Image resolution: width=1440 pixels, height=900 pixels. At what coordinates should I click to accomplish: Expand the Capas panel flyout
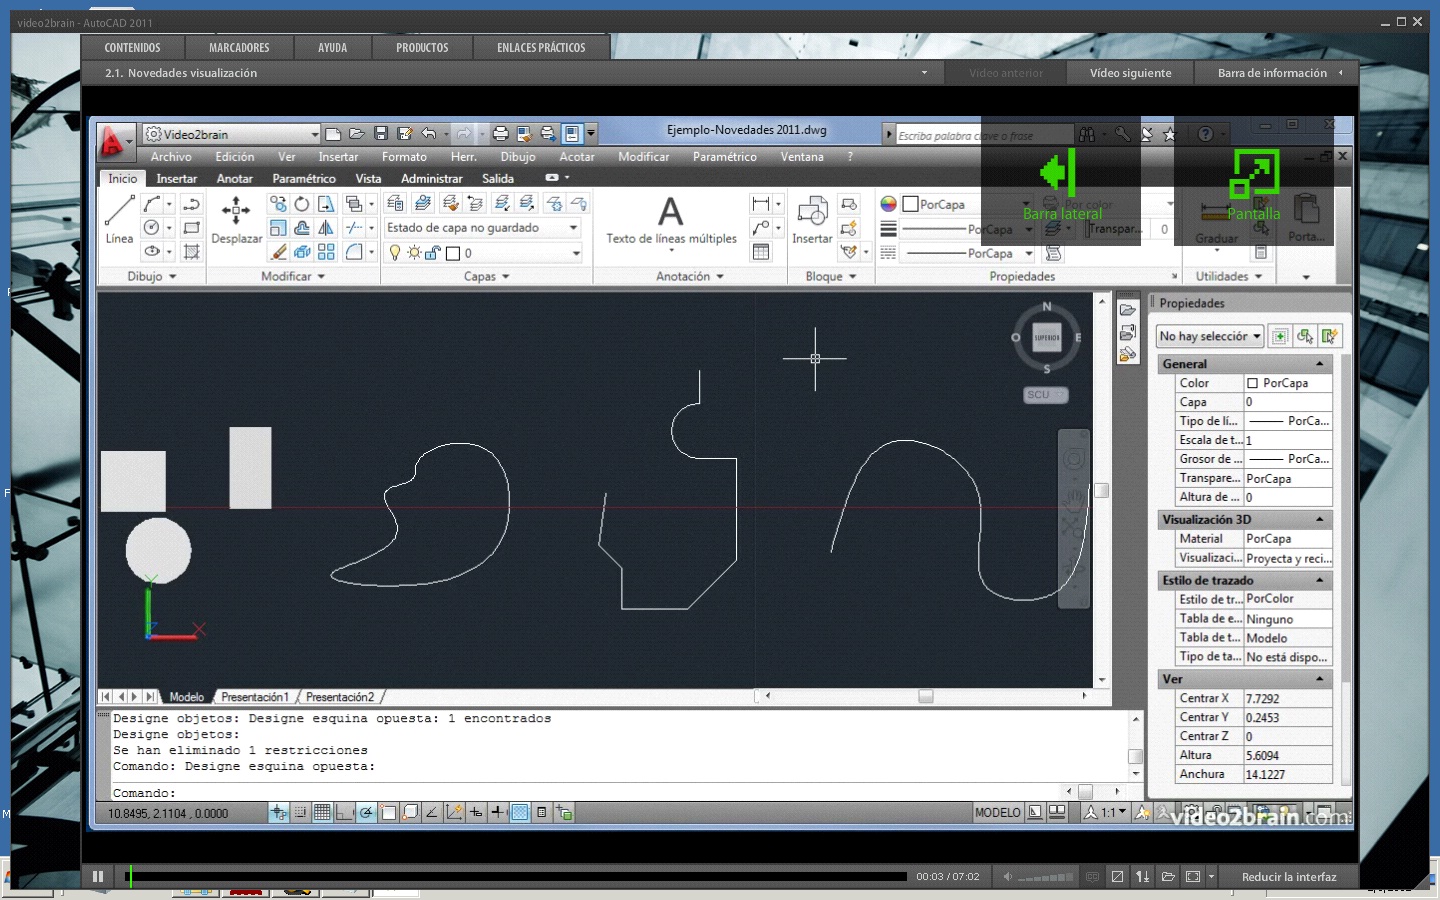(x=486, y=276)
